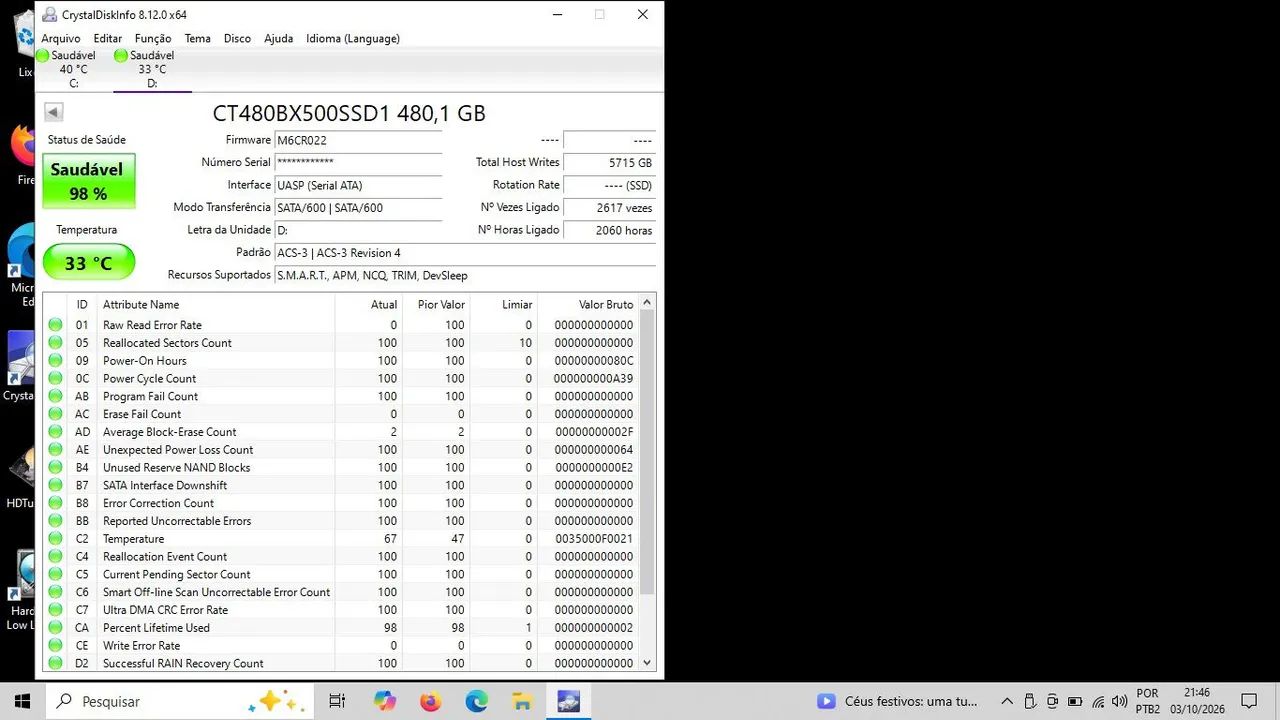Launch Copilot from the taskbar
The image size is (1280, 720).
(x=385, y=701)
